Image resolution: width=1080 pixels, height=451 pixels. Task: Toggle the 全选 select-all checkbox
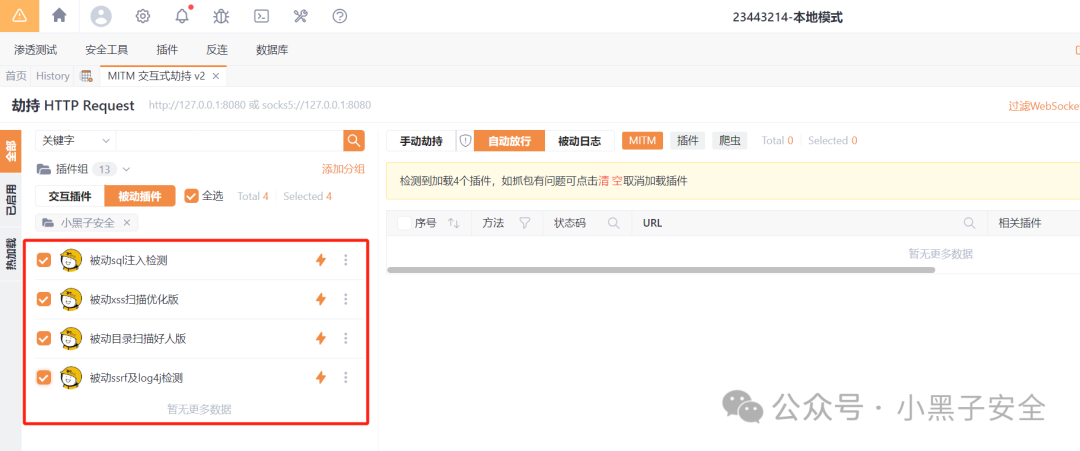(x=191, y=196)
